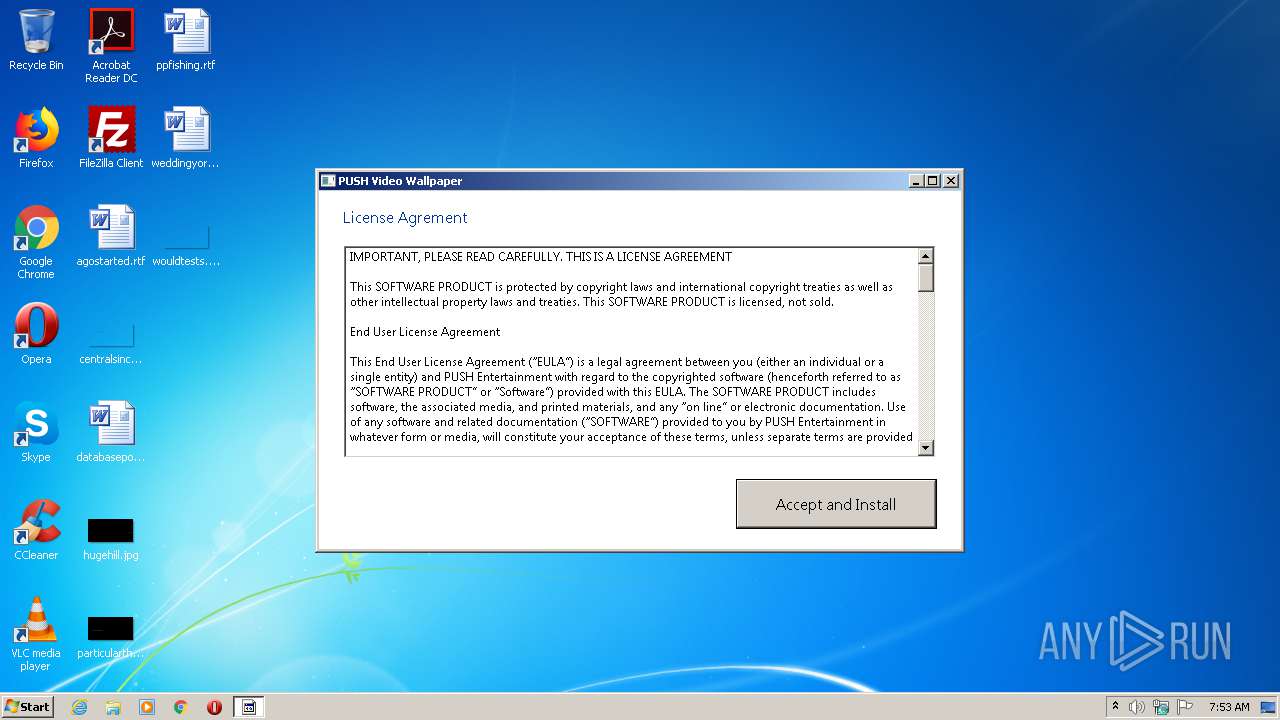Close the PUSH Video Wallpaper window
This screenshot has height=720, width=1280.
pos(951,181)
